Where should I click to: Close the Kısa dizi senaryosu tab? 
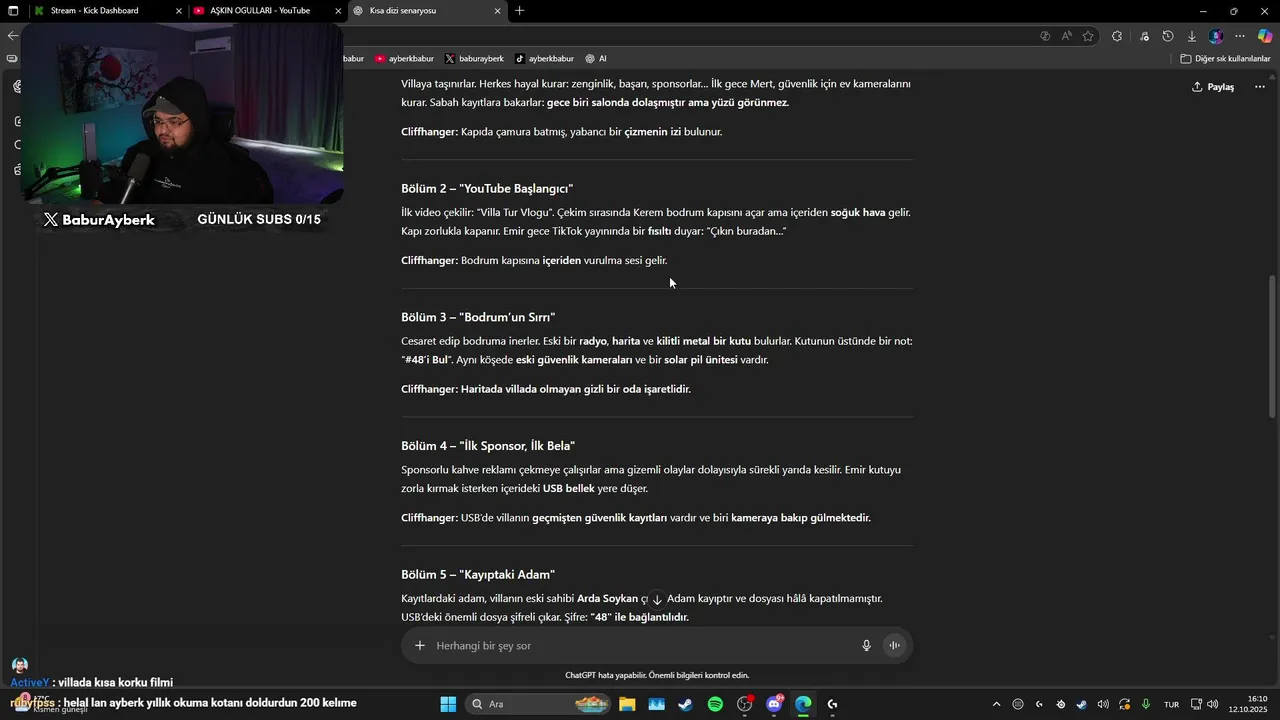point(497,11)
